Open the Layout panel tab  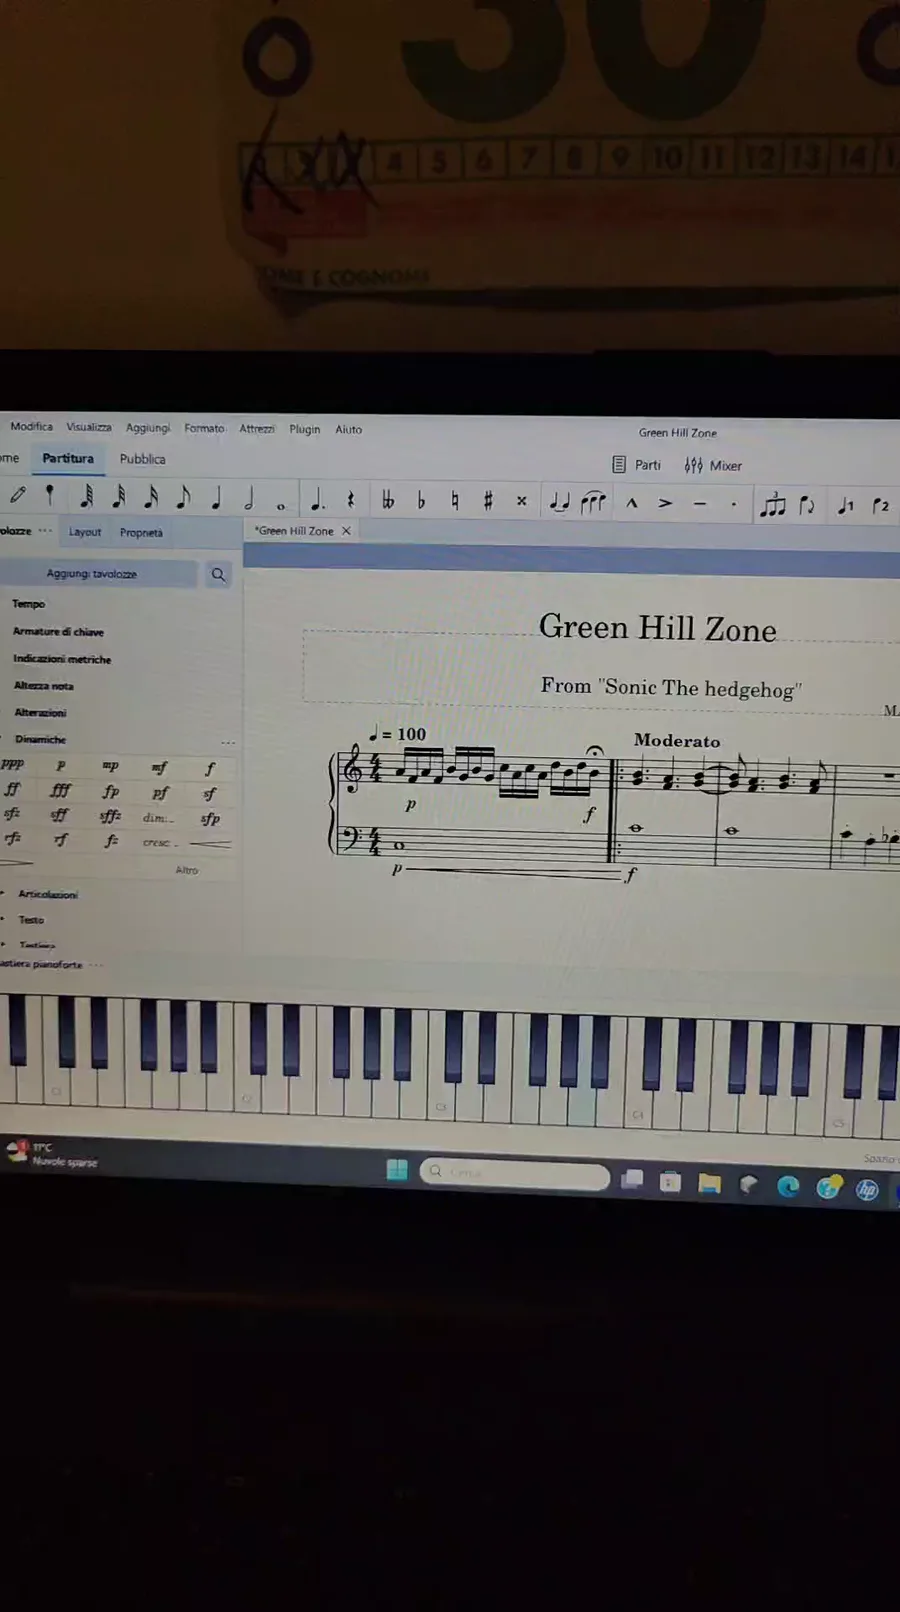[85, 532]
